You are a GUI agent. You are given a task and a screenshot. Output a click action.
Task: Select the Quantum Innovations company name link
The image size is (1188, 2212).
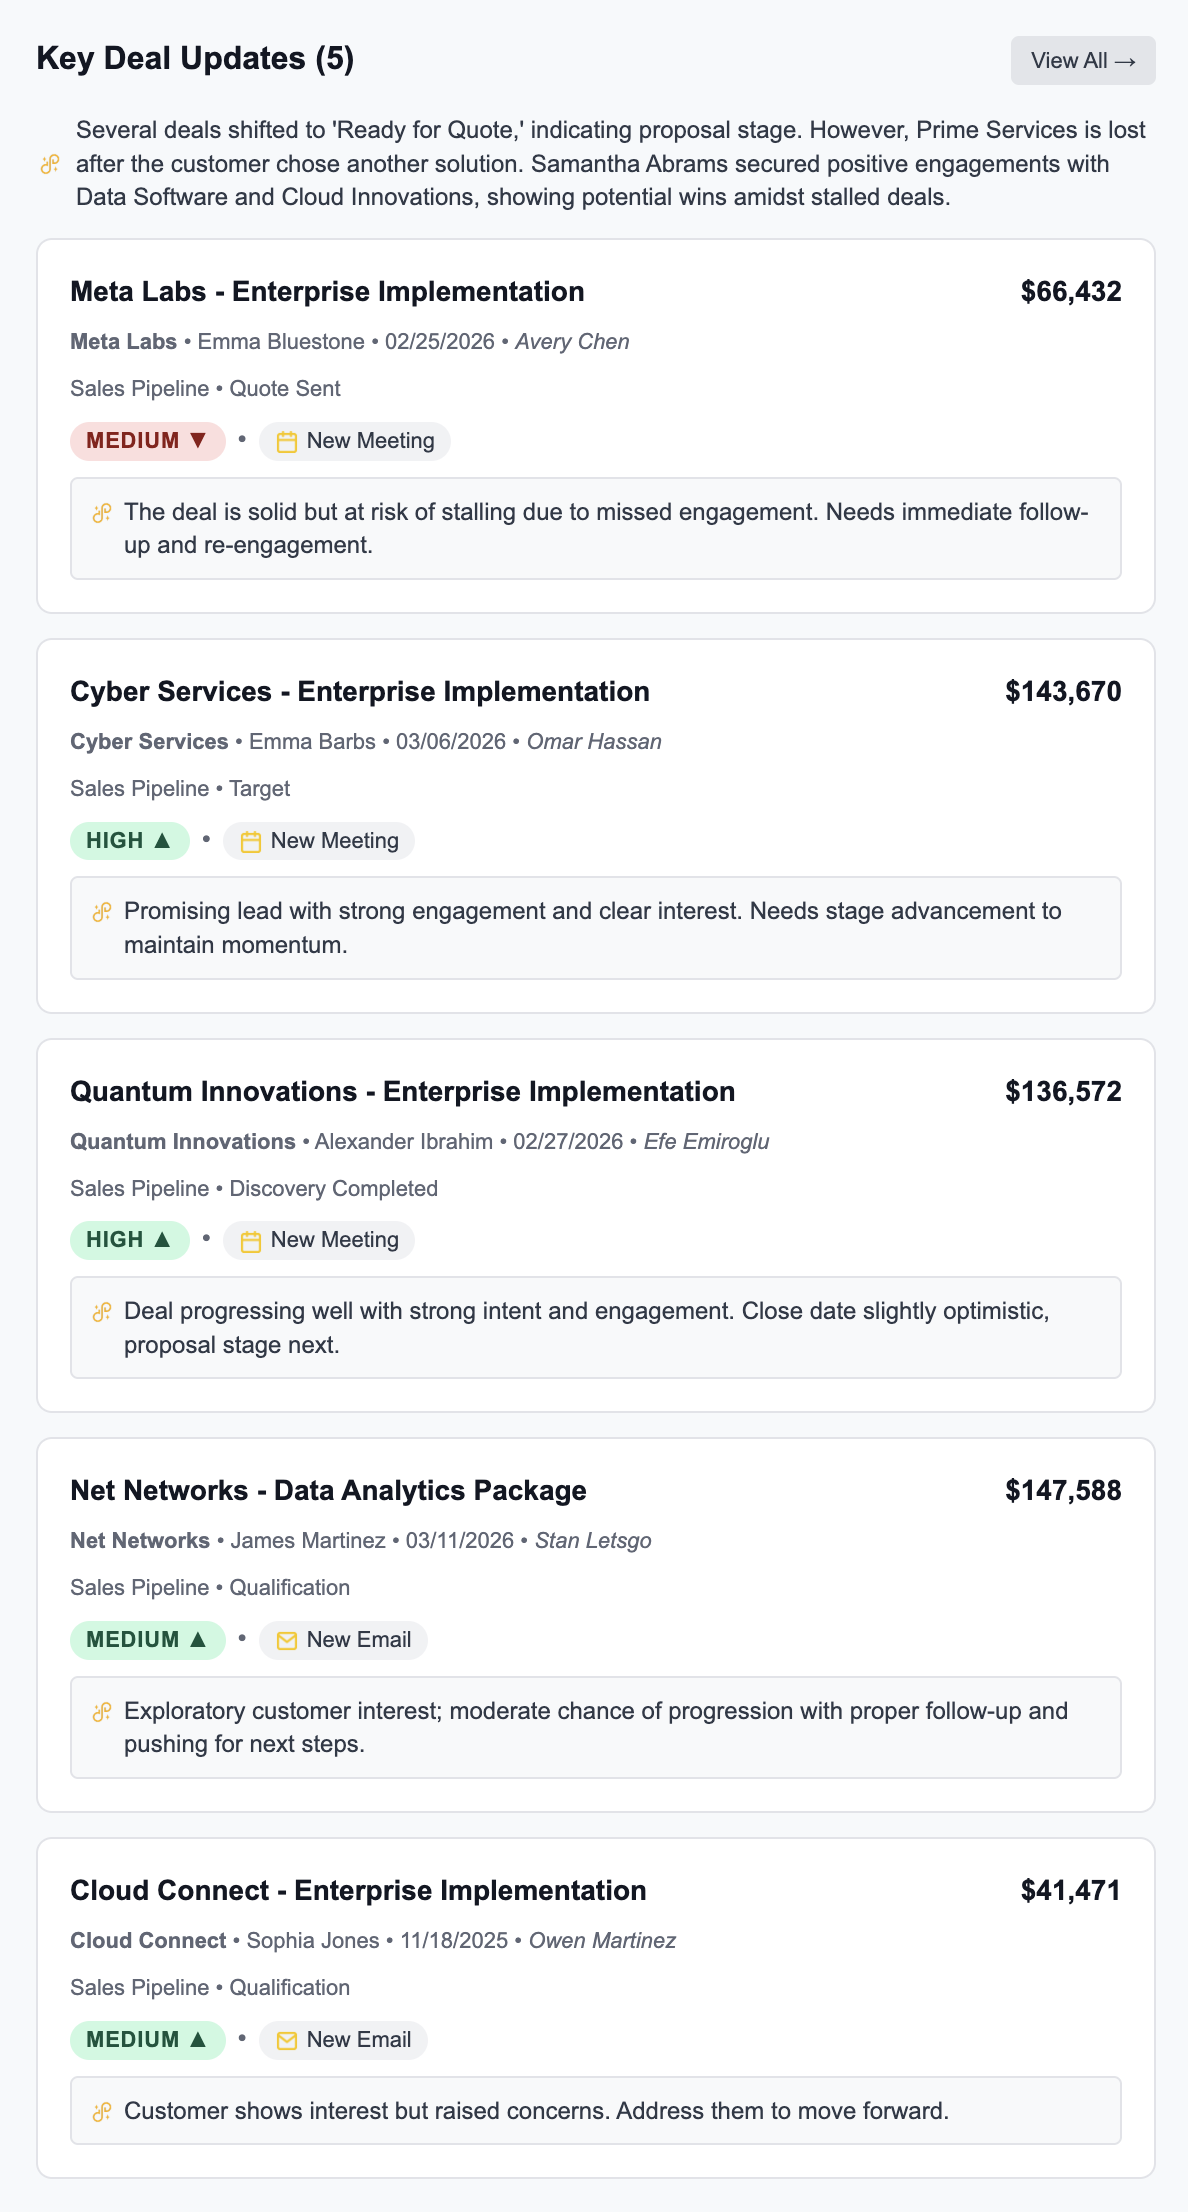[183, 1142]
